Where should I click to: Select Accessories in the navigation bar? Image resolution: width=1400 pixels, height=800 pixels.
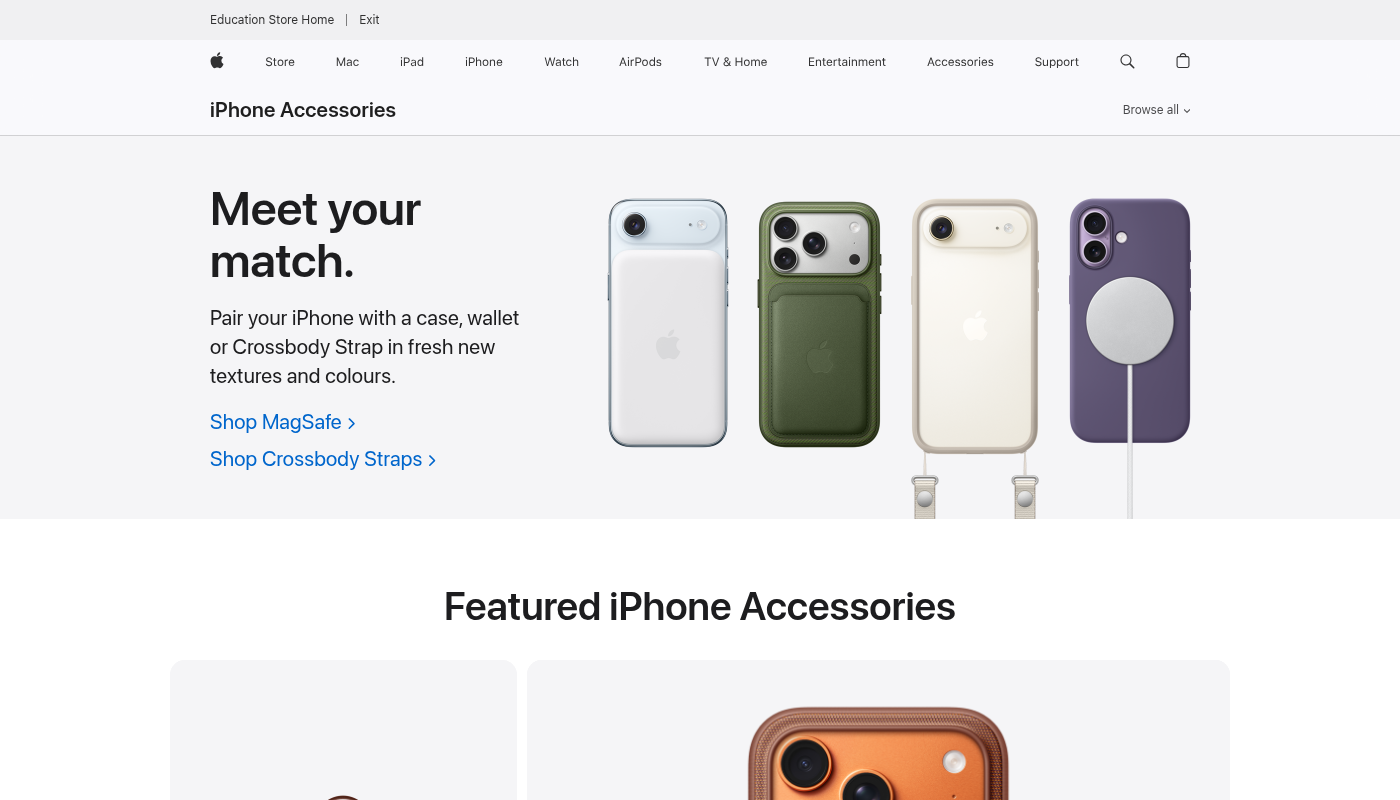960,62
